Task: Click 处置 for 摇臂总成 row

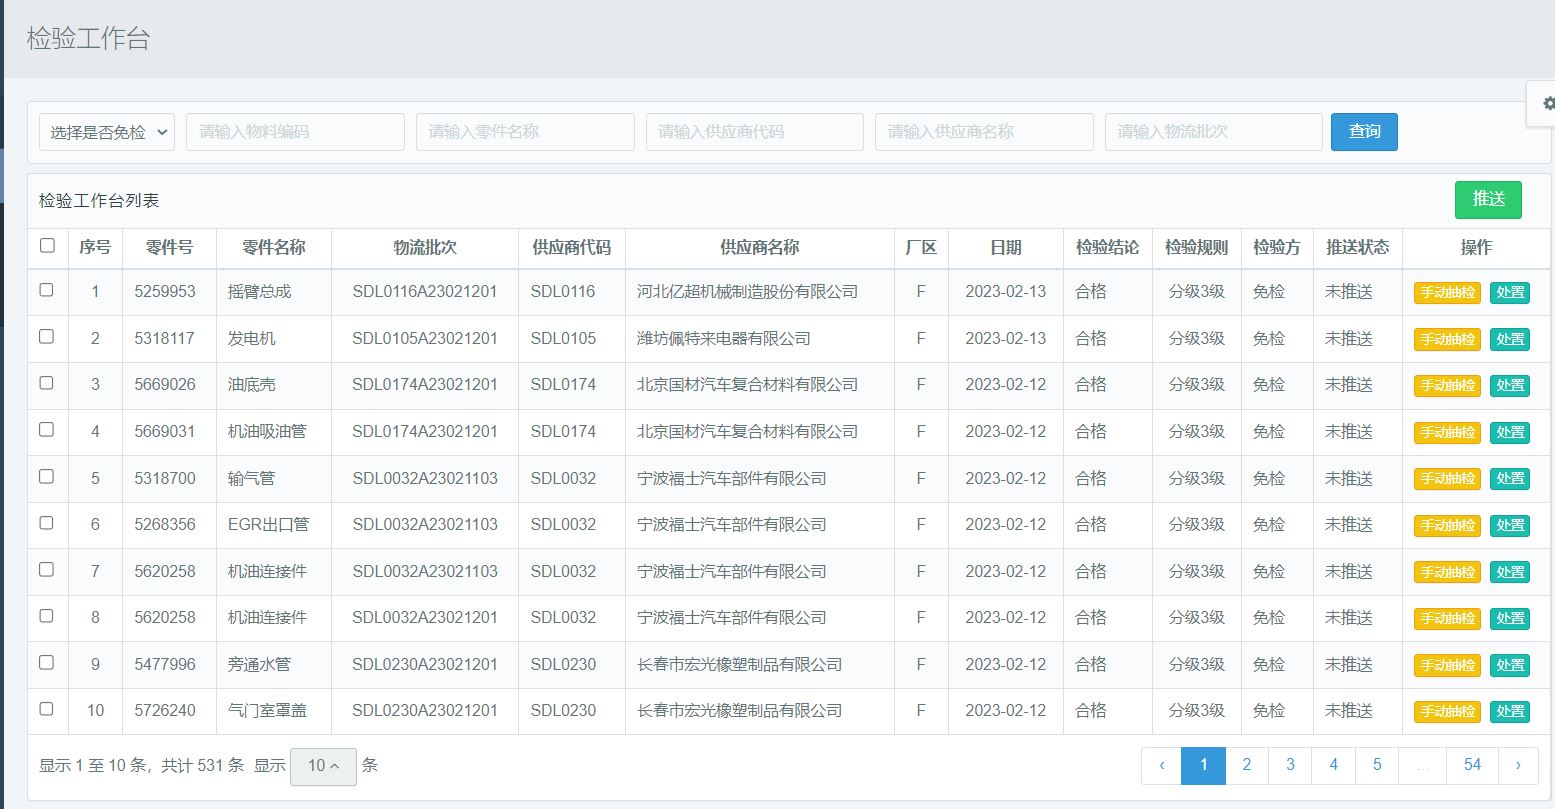Action: pos(1510,293)
